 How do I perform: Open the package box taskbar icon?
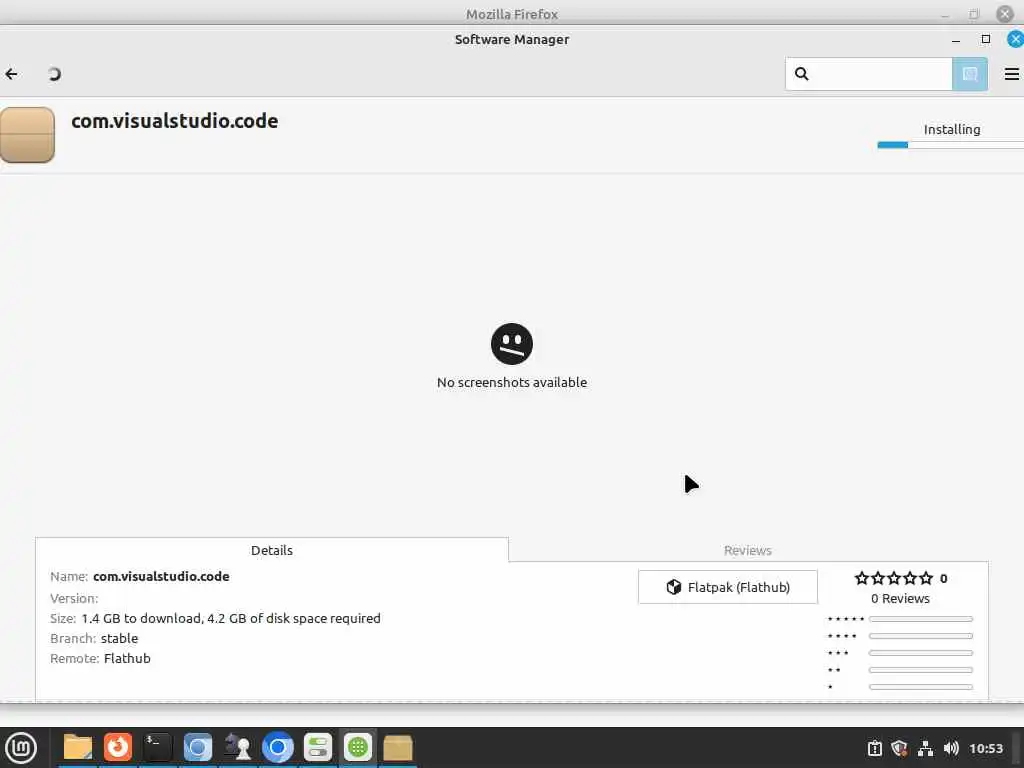(398, 748)
